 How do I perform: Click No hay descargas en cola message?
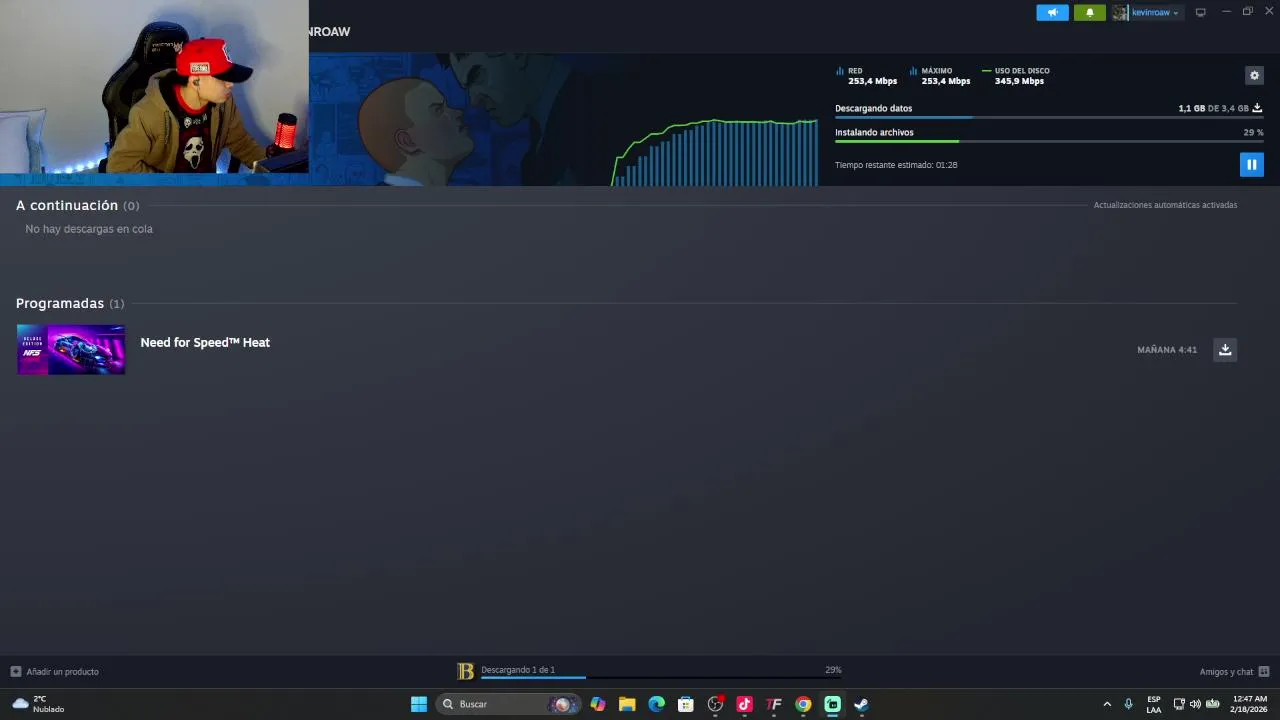pos(89,229)
